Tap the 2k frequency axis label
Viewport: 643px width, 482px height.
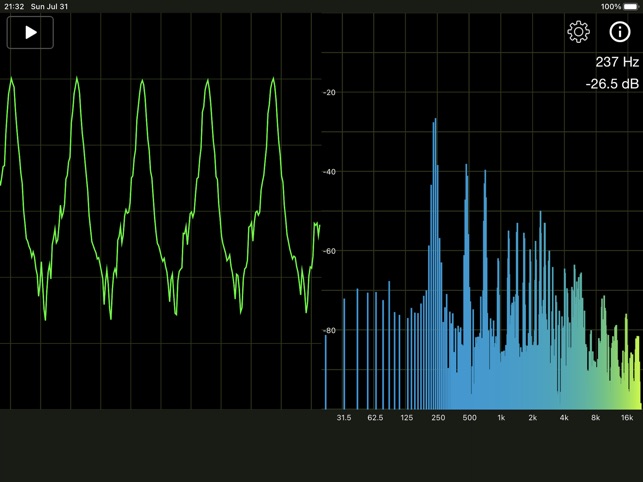point(532,418)
